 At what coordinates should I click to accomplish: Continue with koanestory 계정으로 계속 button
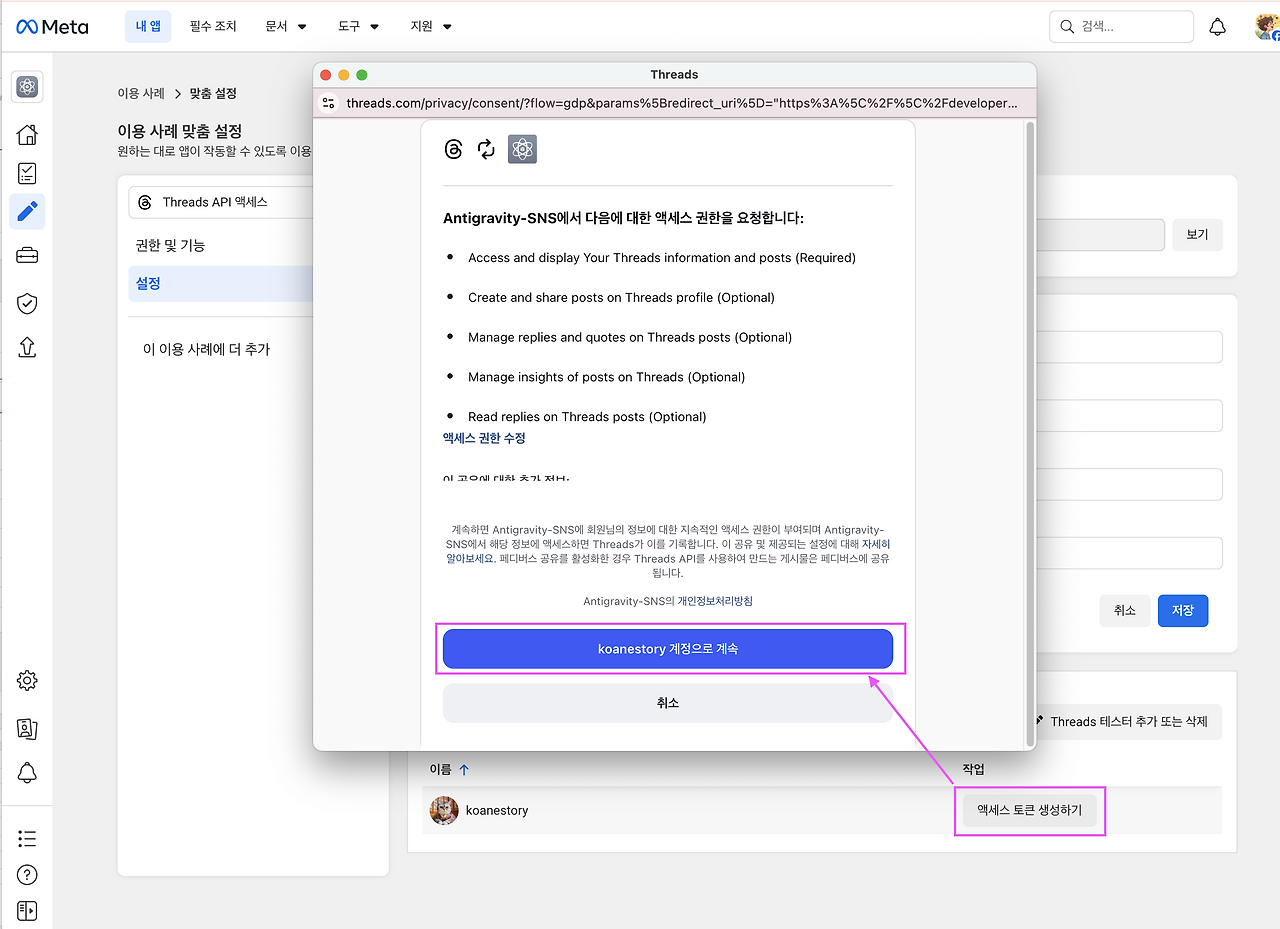pyautogui.click(x=668, y=649)
